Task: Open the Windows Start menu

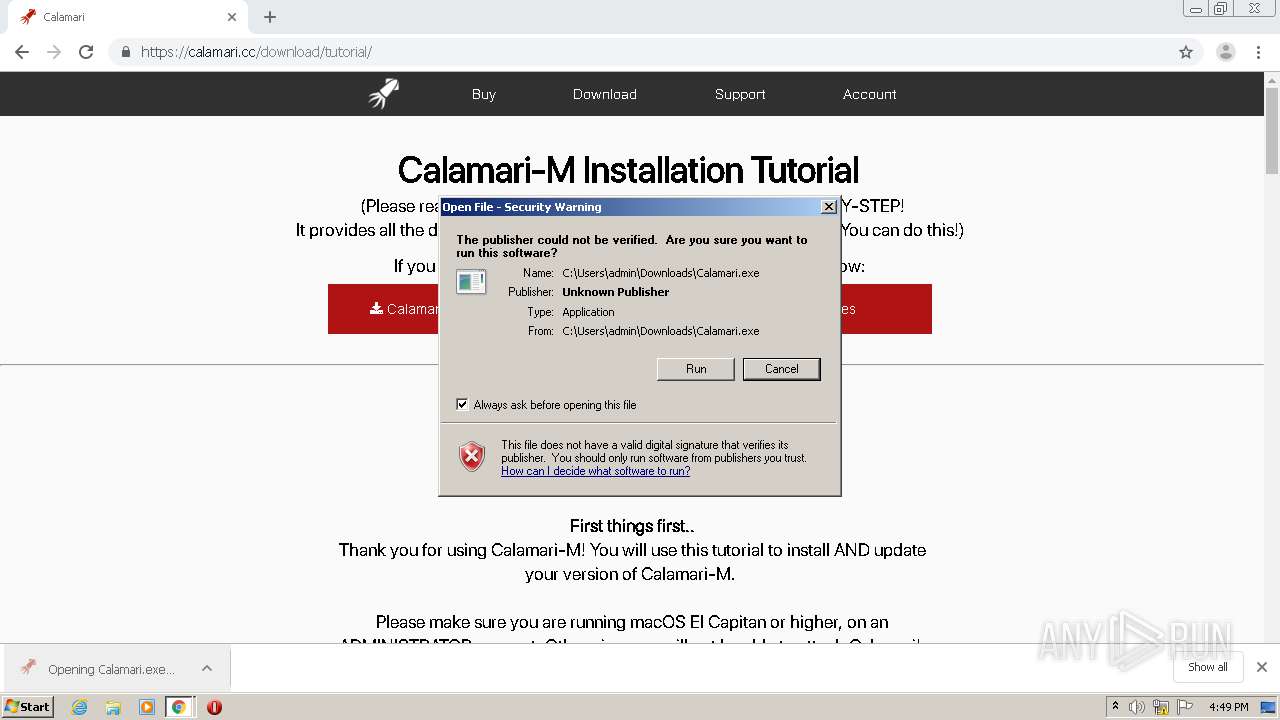Action: 28,706
